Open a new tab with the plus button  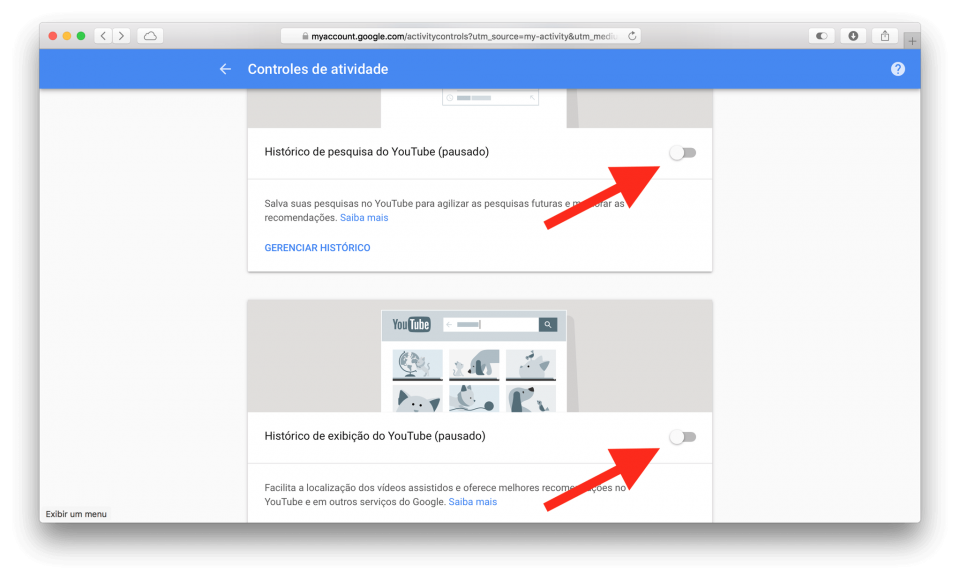click(911, 39)
